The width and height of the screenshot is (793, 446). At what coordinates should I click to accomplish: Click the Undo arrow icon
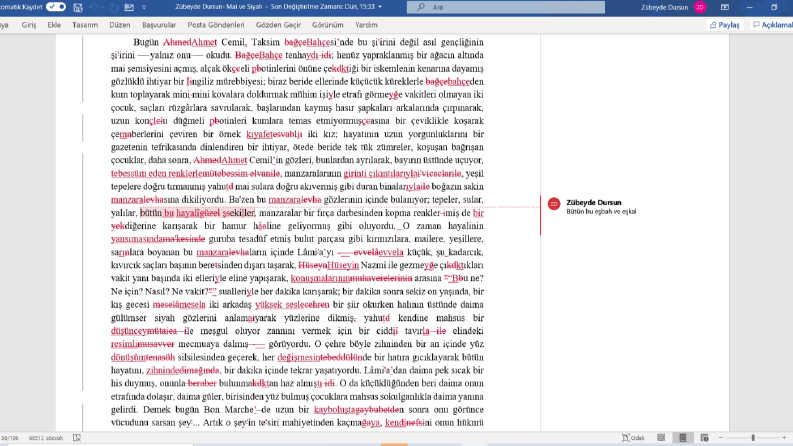[93, 8]
